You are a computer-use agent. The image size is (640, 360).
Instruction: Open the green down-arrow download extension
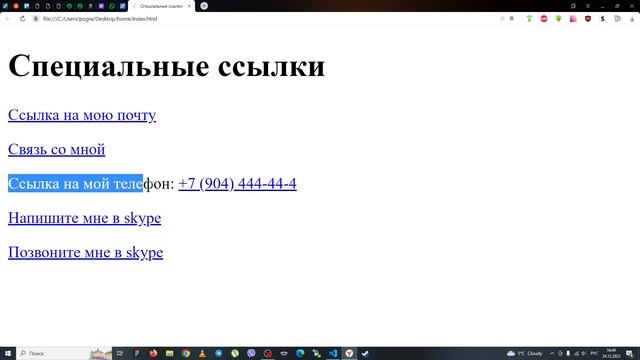coord(558,19)
